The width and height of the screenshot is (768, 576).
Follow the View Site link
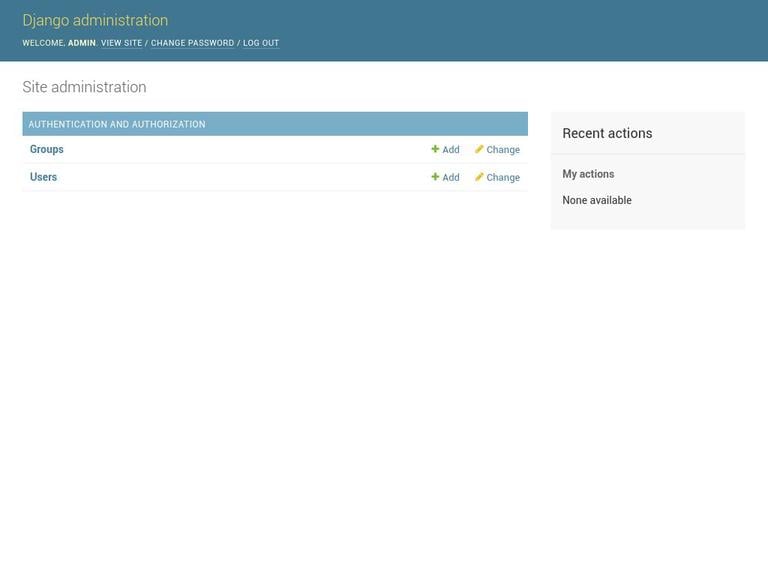[x=121, y=43]
